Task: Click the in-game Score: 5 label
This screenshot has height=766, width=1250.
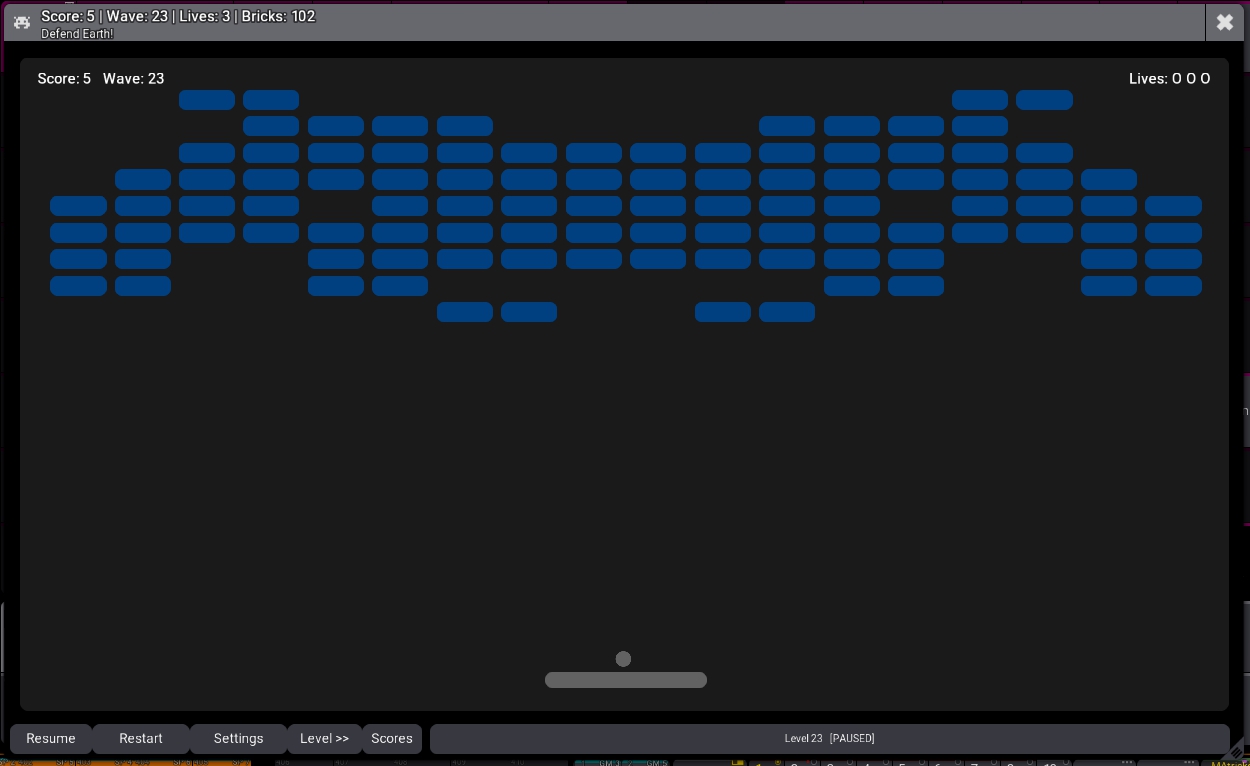Action: [64, 78]
